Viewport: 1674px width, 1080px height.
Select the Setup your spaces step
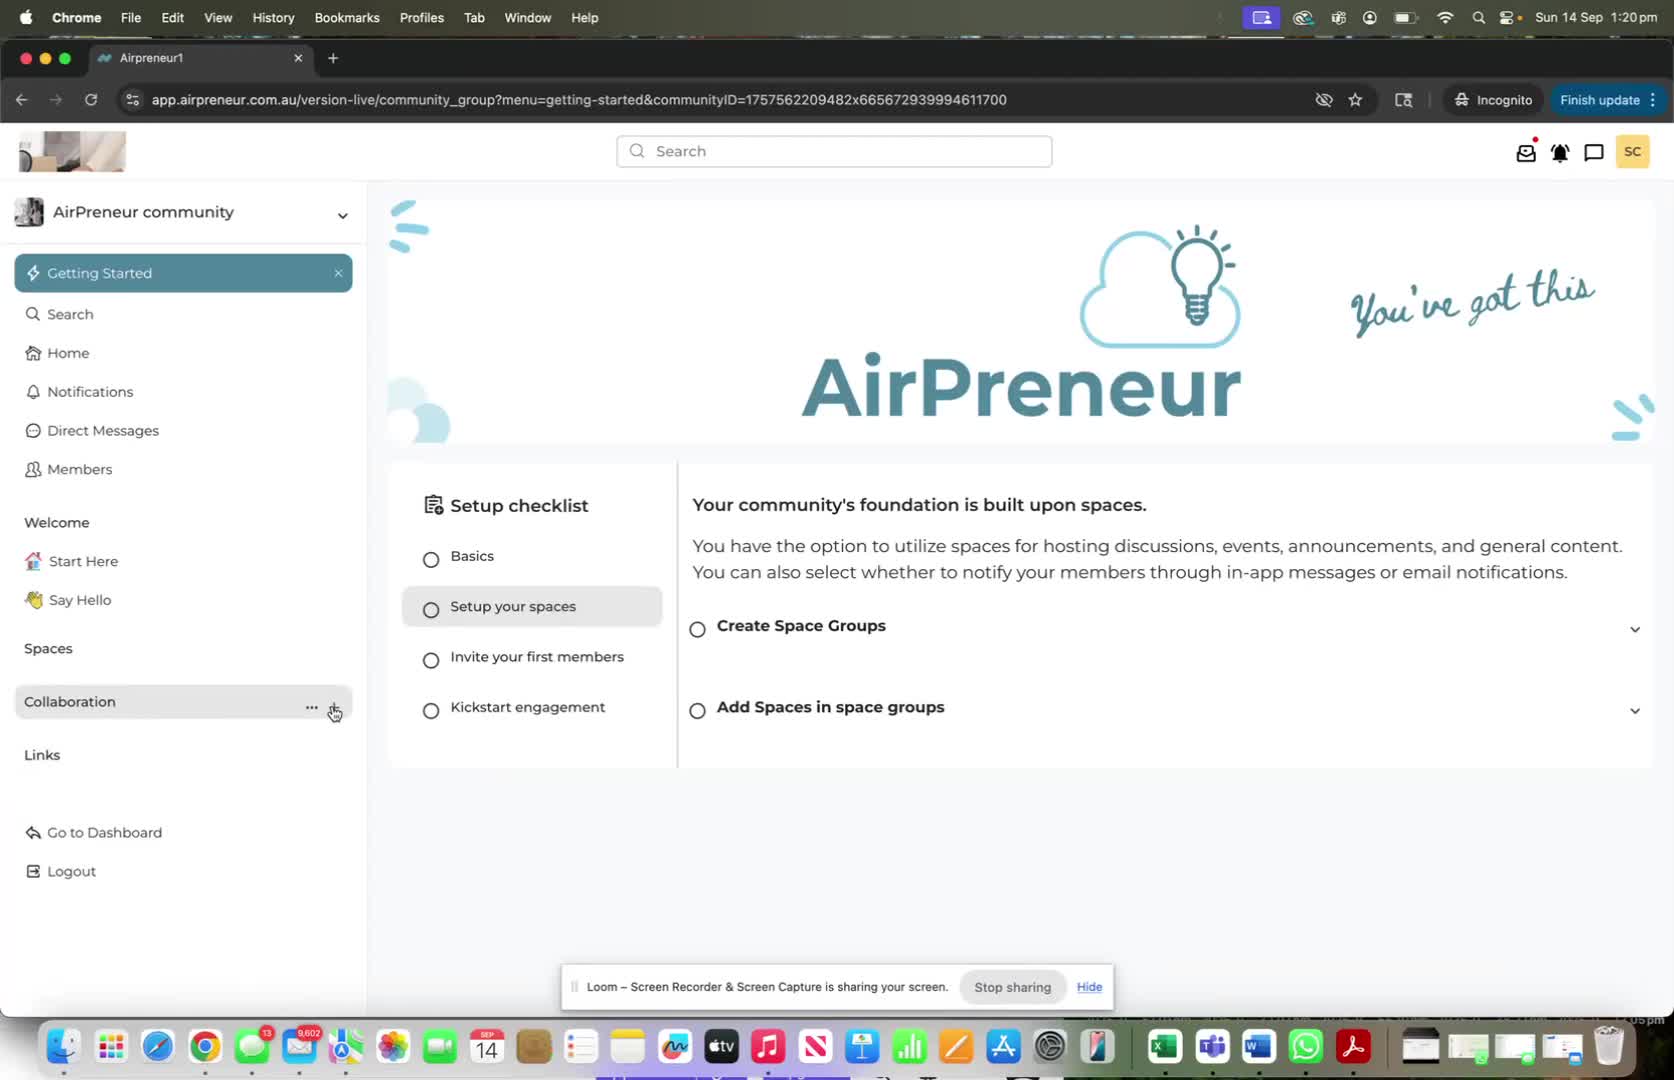532,607
